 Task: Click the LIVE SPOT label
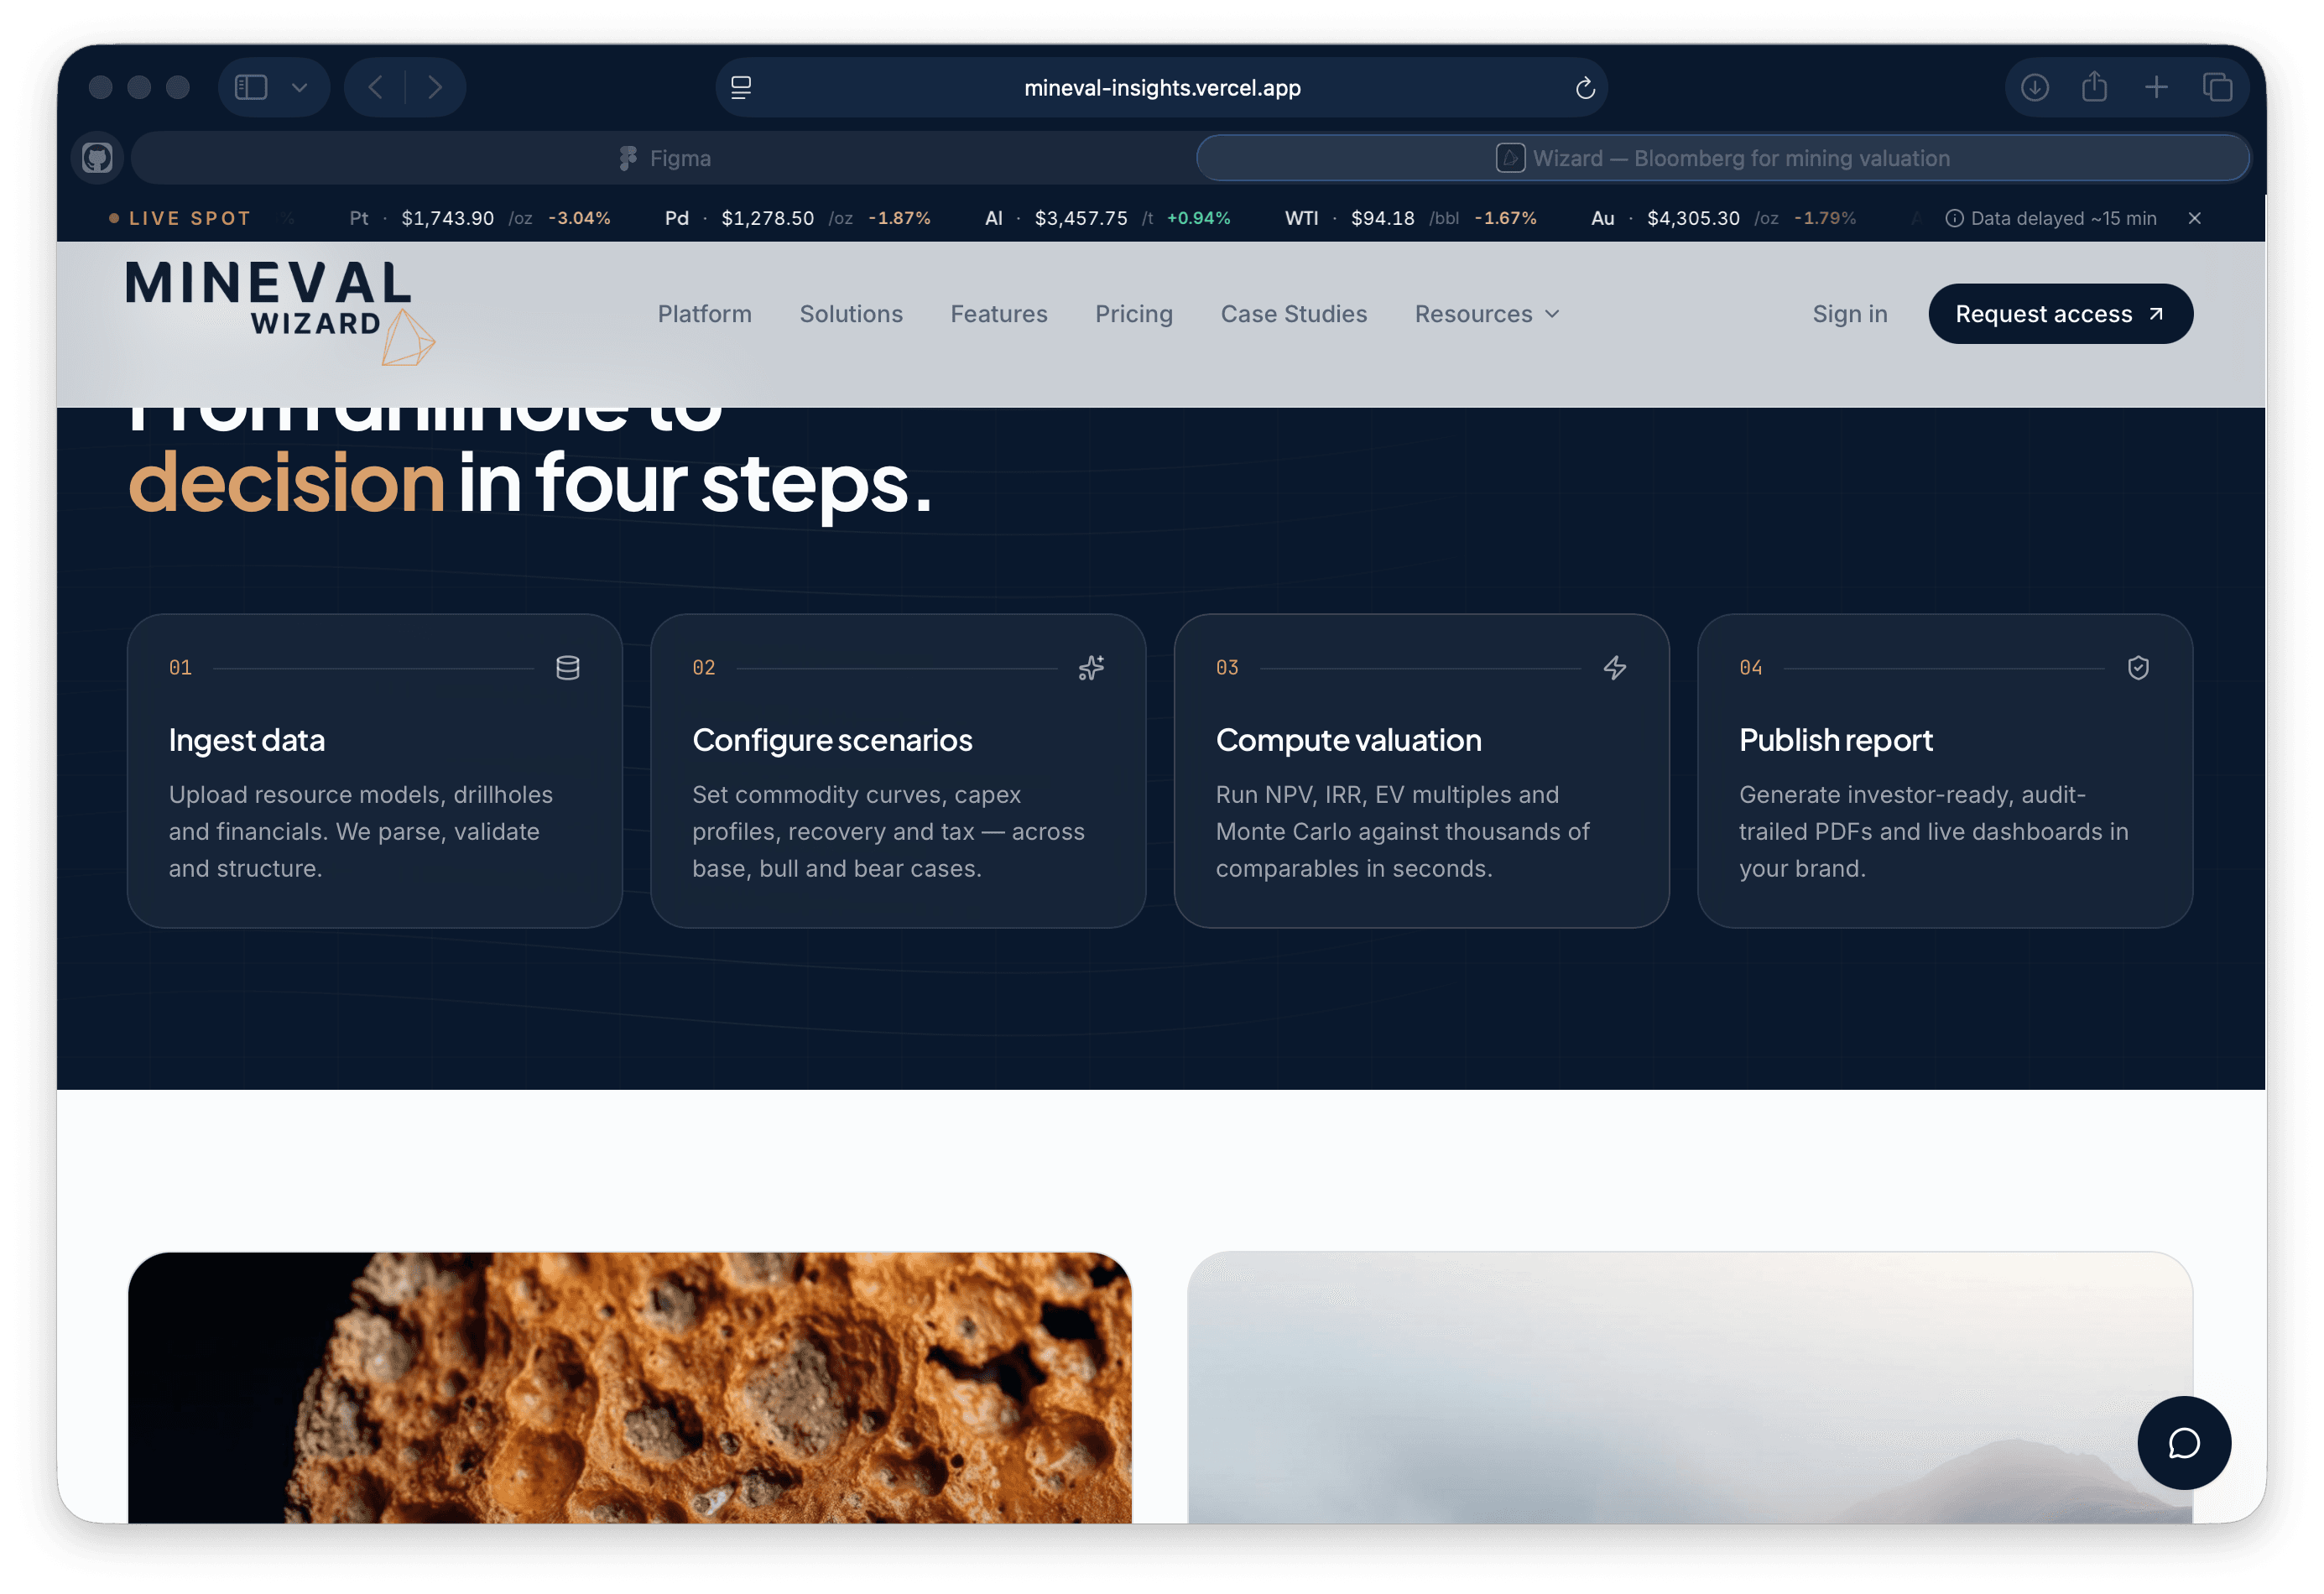189,218
